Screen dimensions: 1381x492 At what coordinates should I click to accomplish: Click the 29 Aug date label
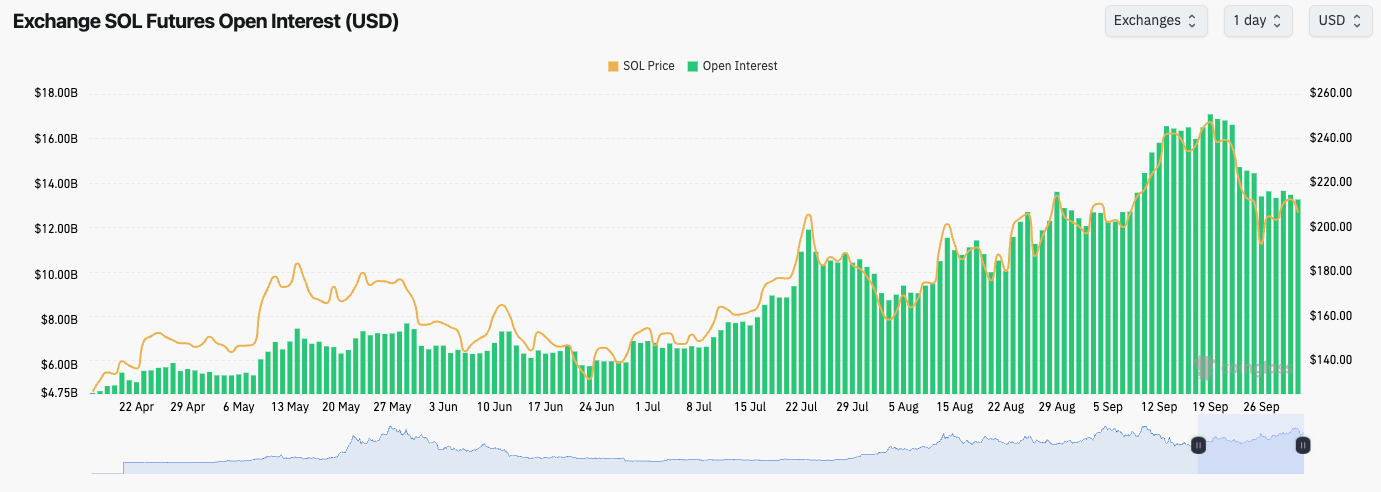[x=1057, y=408]
